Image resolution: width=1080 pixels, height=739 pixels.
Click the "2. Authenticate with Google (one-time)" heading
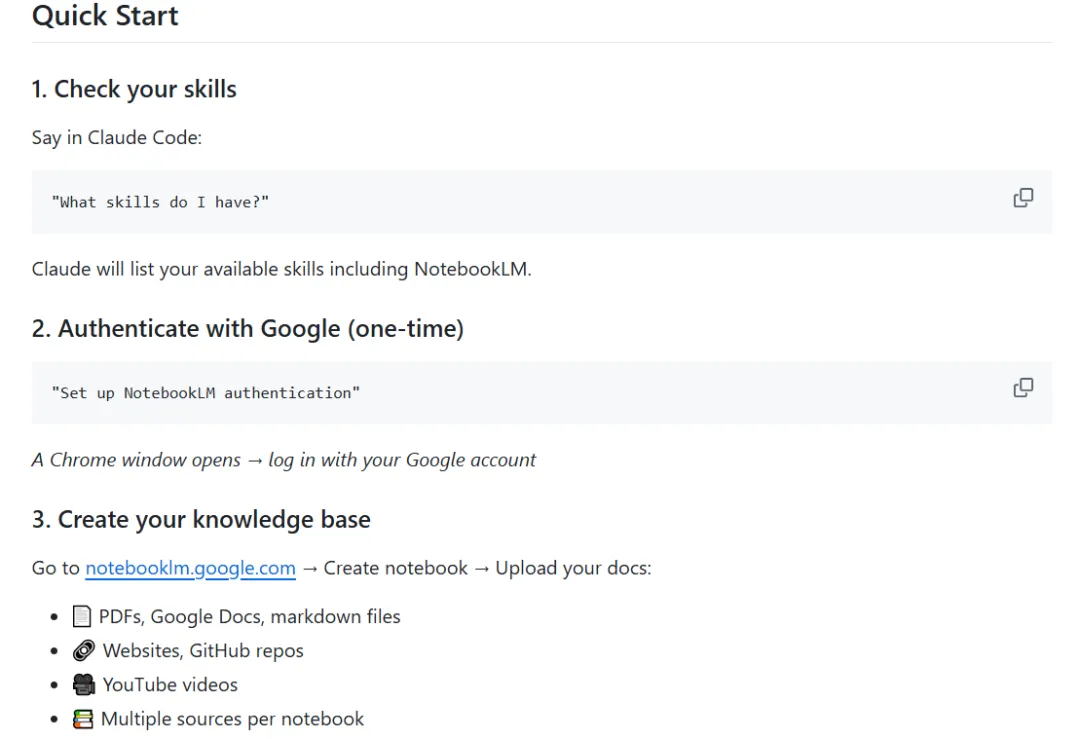248,329
